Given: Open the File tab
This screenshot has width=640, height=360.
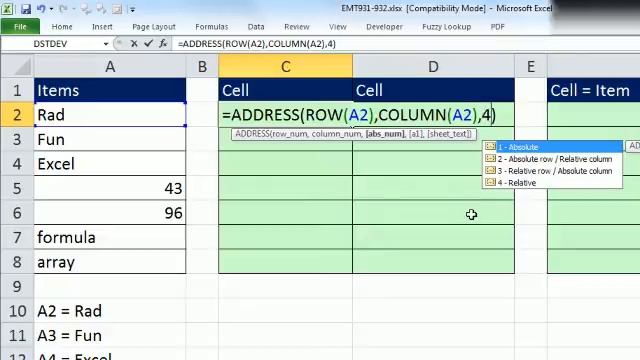Looking at the screenshot, I should click(20, 27).
